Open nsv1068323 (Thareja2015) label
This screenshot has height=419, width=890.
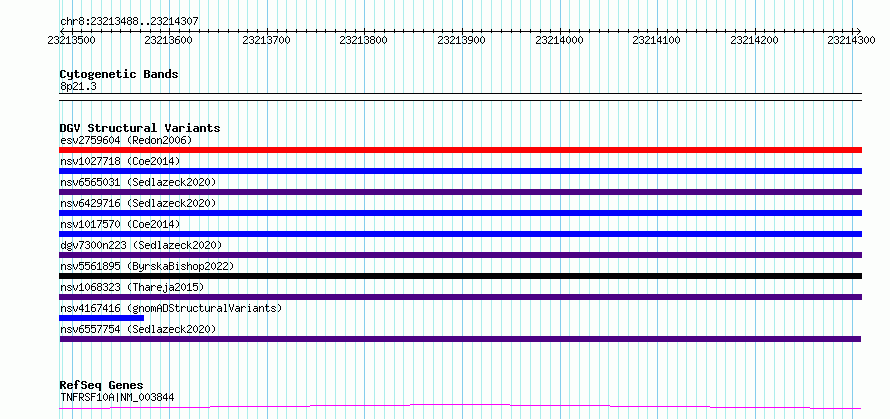(x=132, y=287)
